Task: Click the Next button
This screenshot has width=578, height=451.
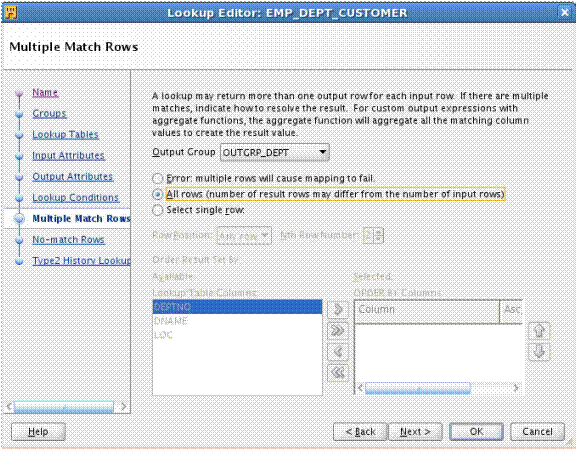Action: [415, 431]
